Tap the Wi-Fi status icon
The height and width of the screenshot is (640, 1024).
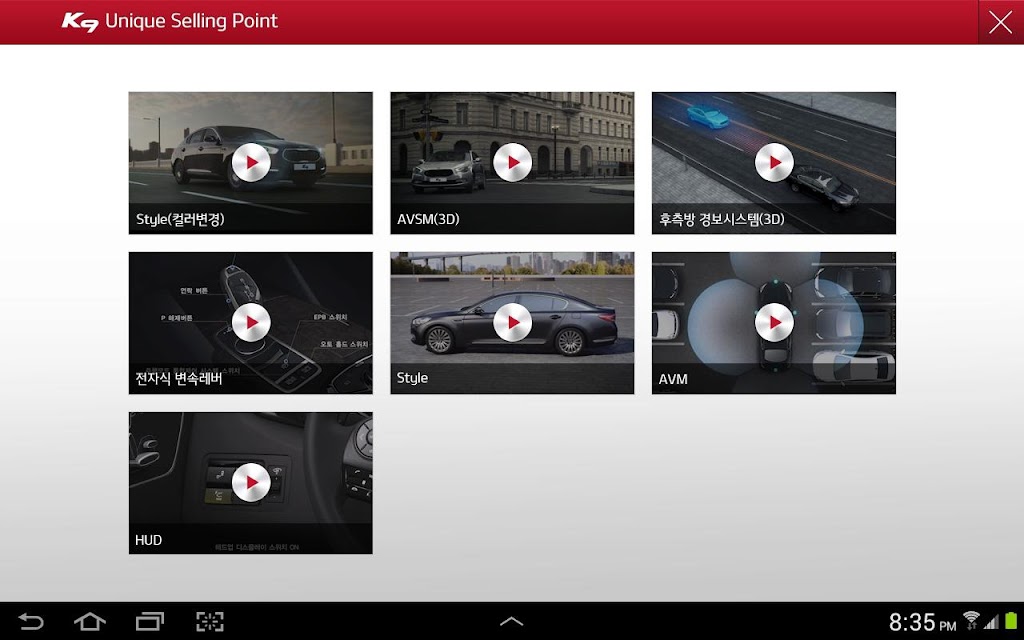pyautogui.click(x=971, y=620)
